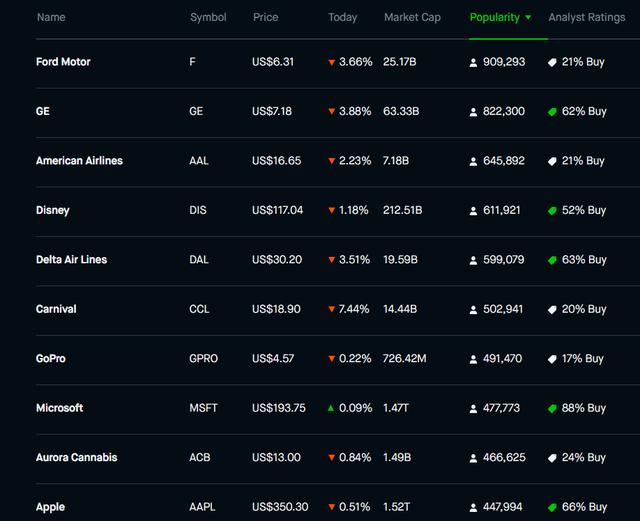Open the Ford Motor stock
This screenshot has width=640, height=521.
[63, 62]
